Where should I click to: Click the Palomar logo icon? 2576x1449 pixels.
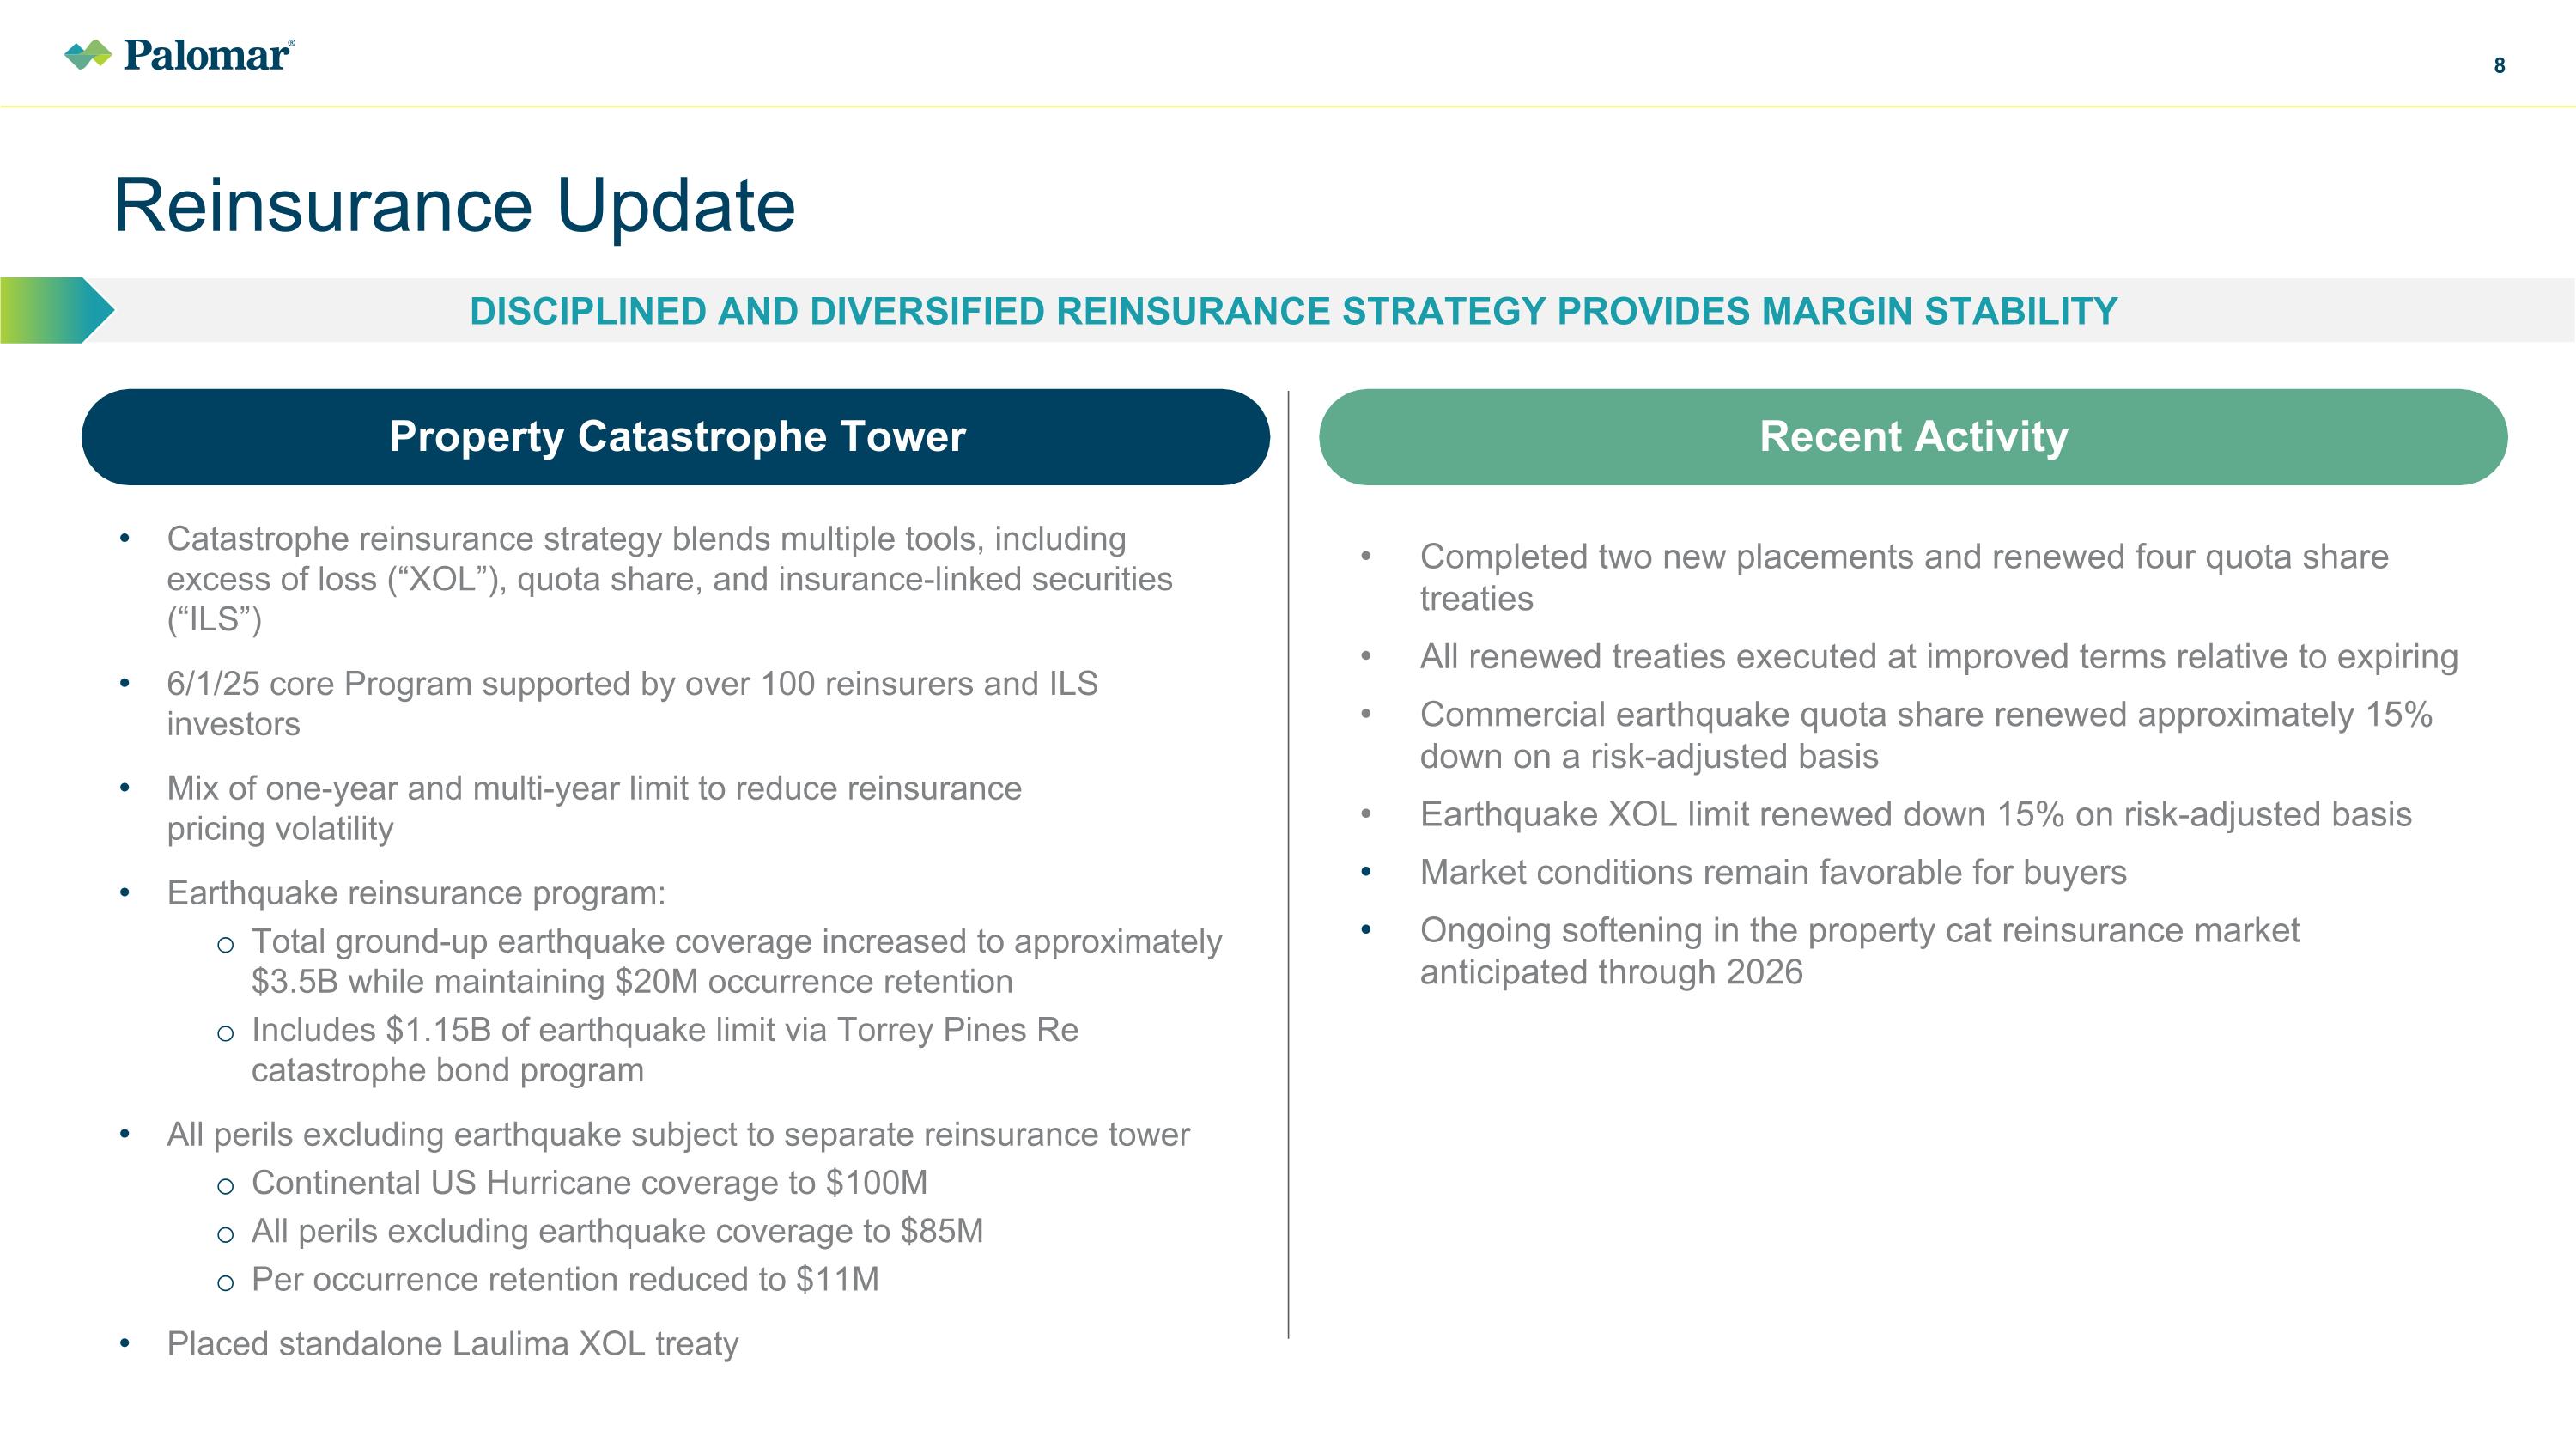(x=88, y=55)
